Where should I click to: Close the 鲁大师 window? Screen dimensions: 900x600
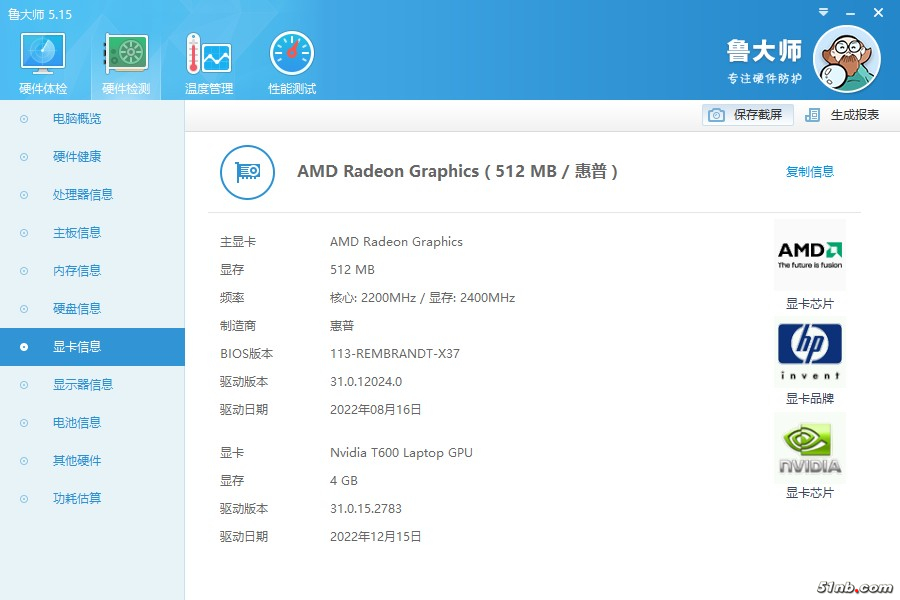[x=878, y=12]
